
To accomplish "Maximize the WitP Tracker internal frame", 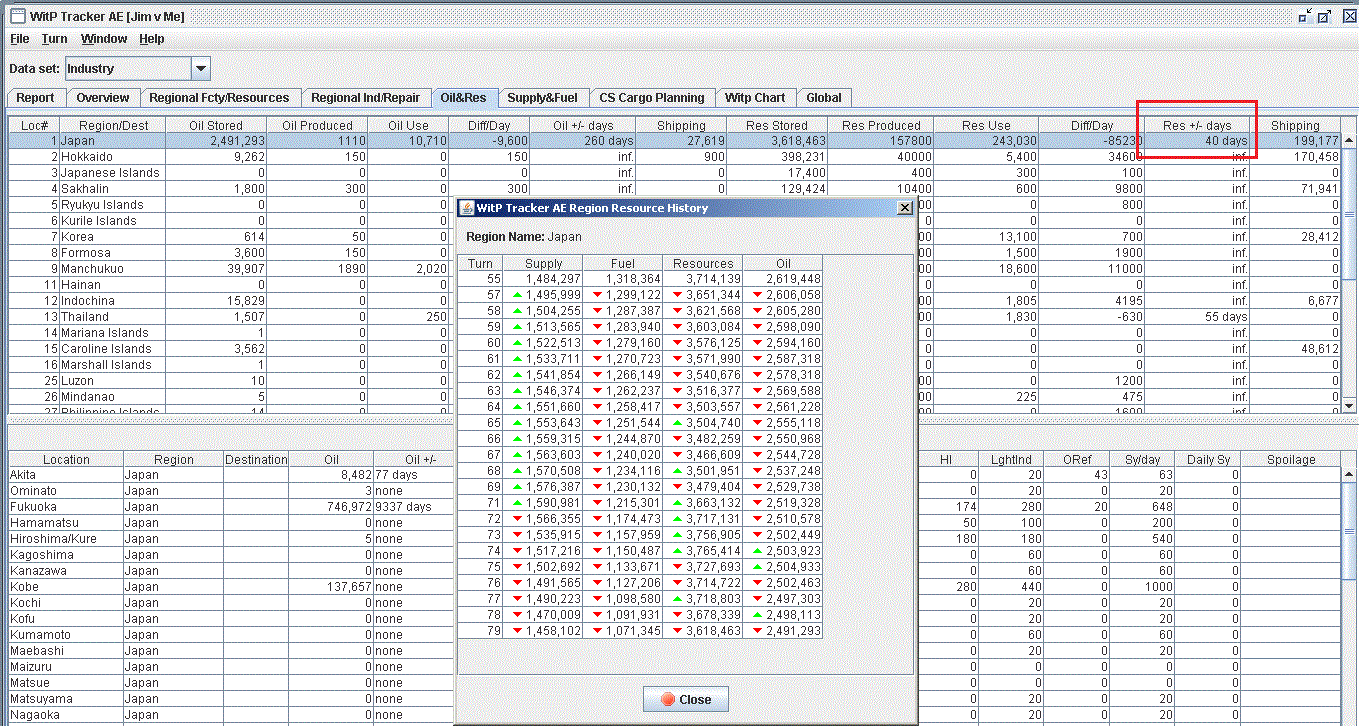I will [x=1323, y=16].
